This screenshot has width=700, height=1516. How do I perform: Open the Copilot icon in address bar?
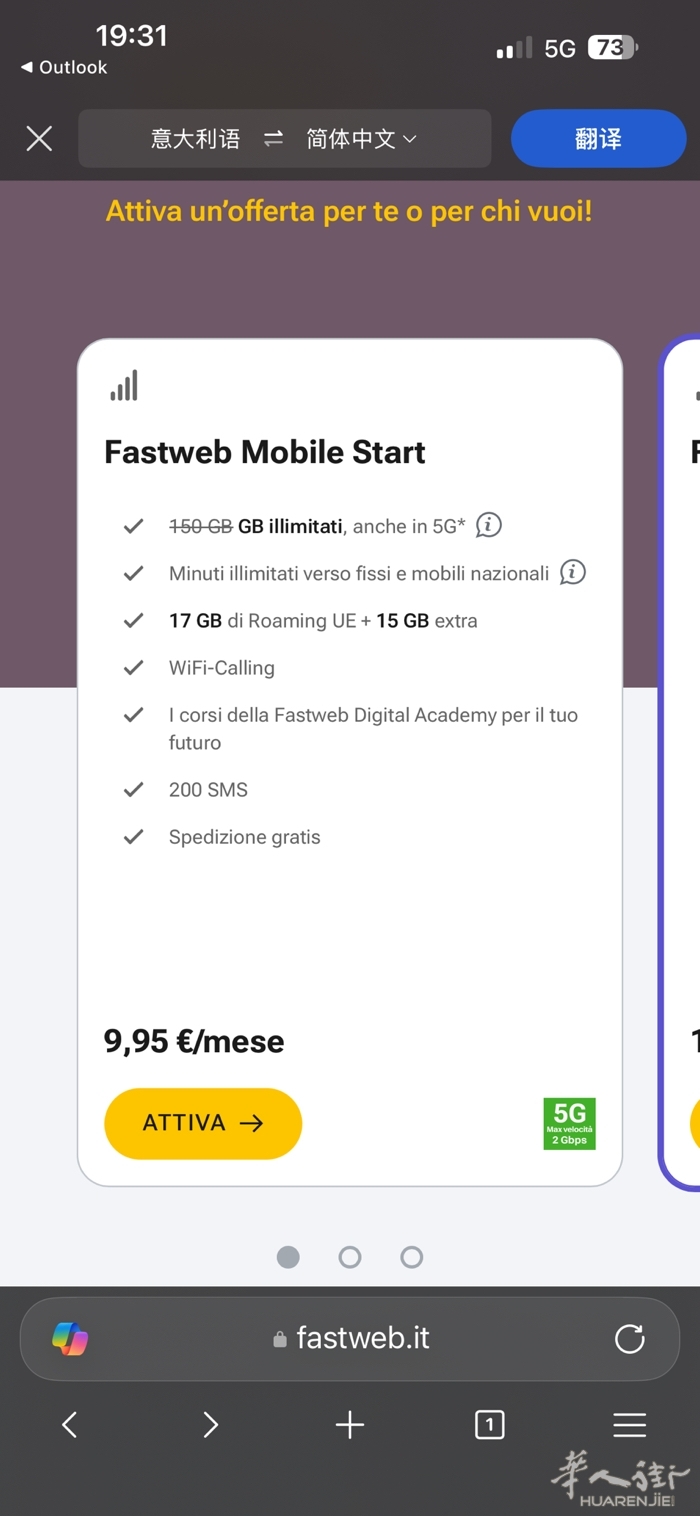pos(70,1339)
